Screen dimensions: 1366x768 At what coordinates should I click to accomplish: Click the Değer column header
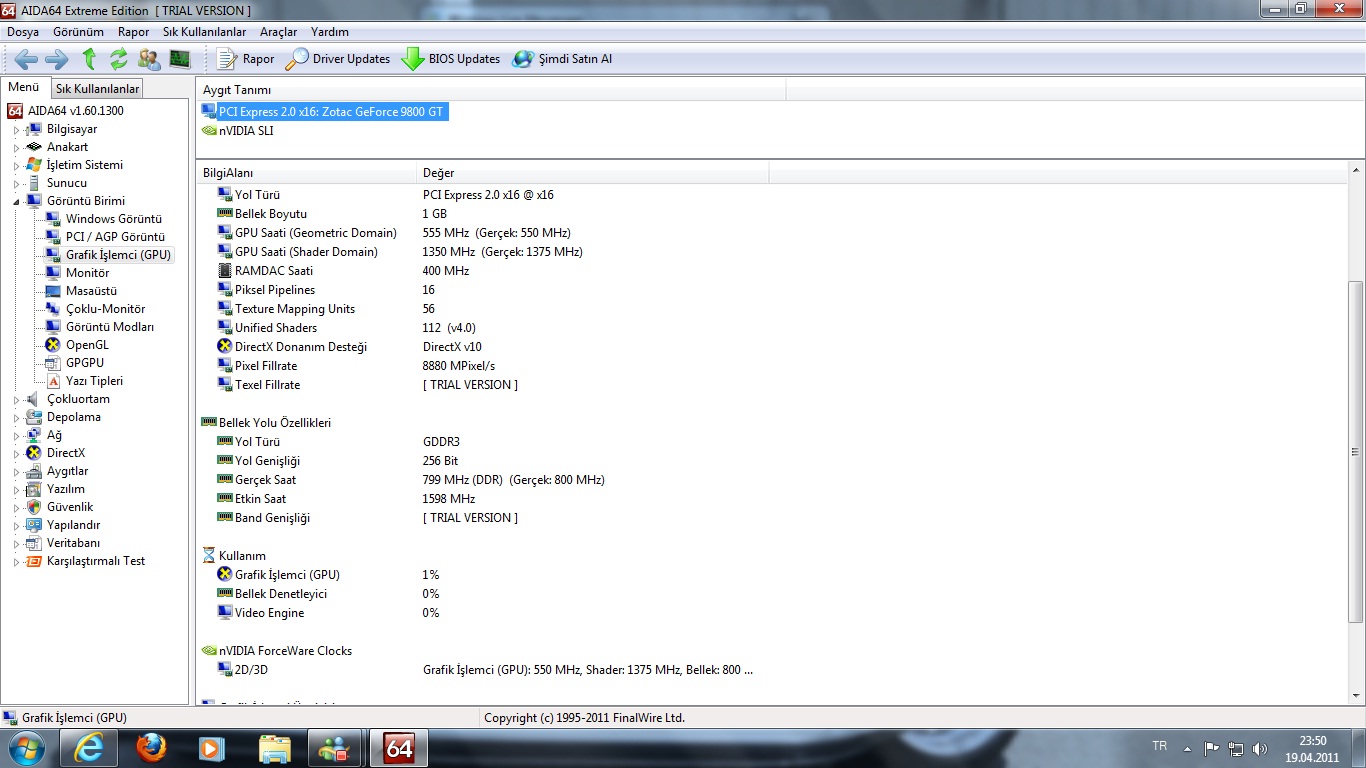coord(593,173)
